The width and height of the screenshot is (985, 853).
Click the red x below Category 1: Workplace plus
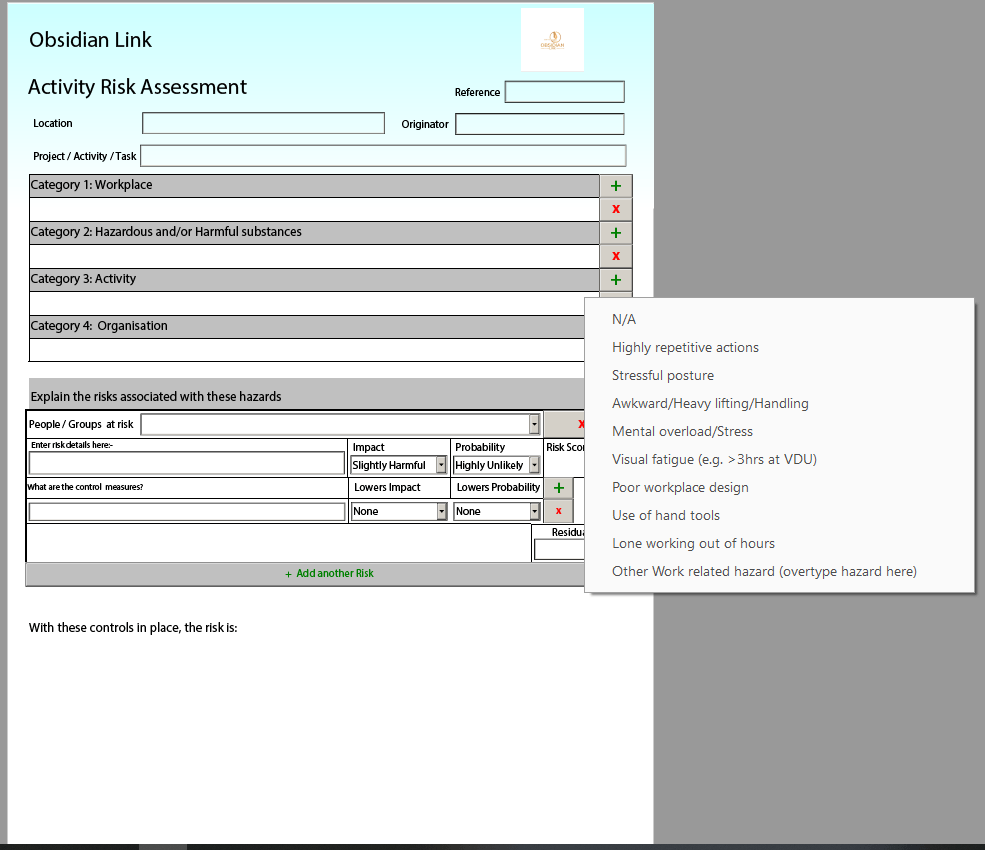click(615, 209)
